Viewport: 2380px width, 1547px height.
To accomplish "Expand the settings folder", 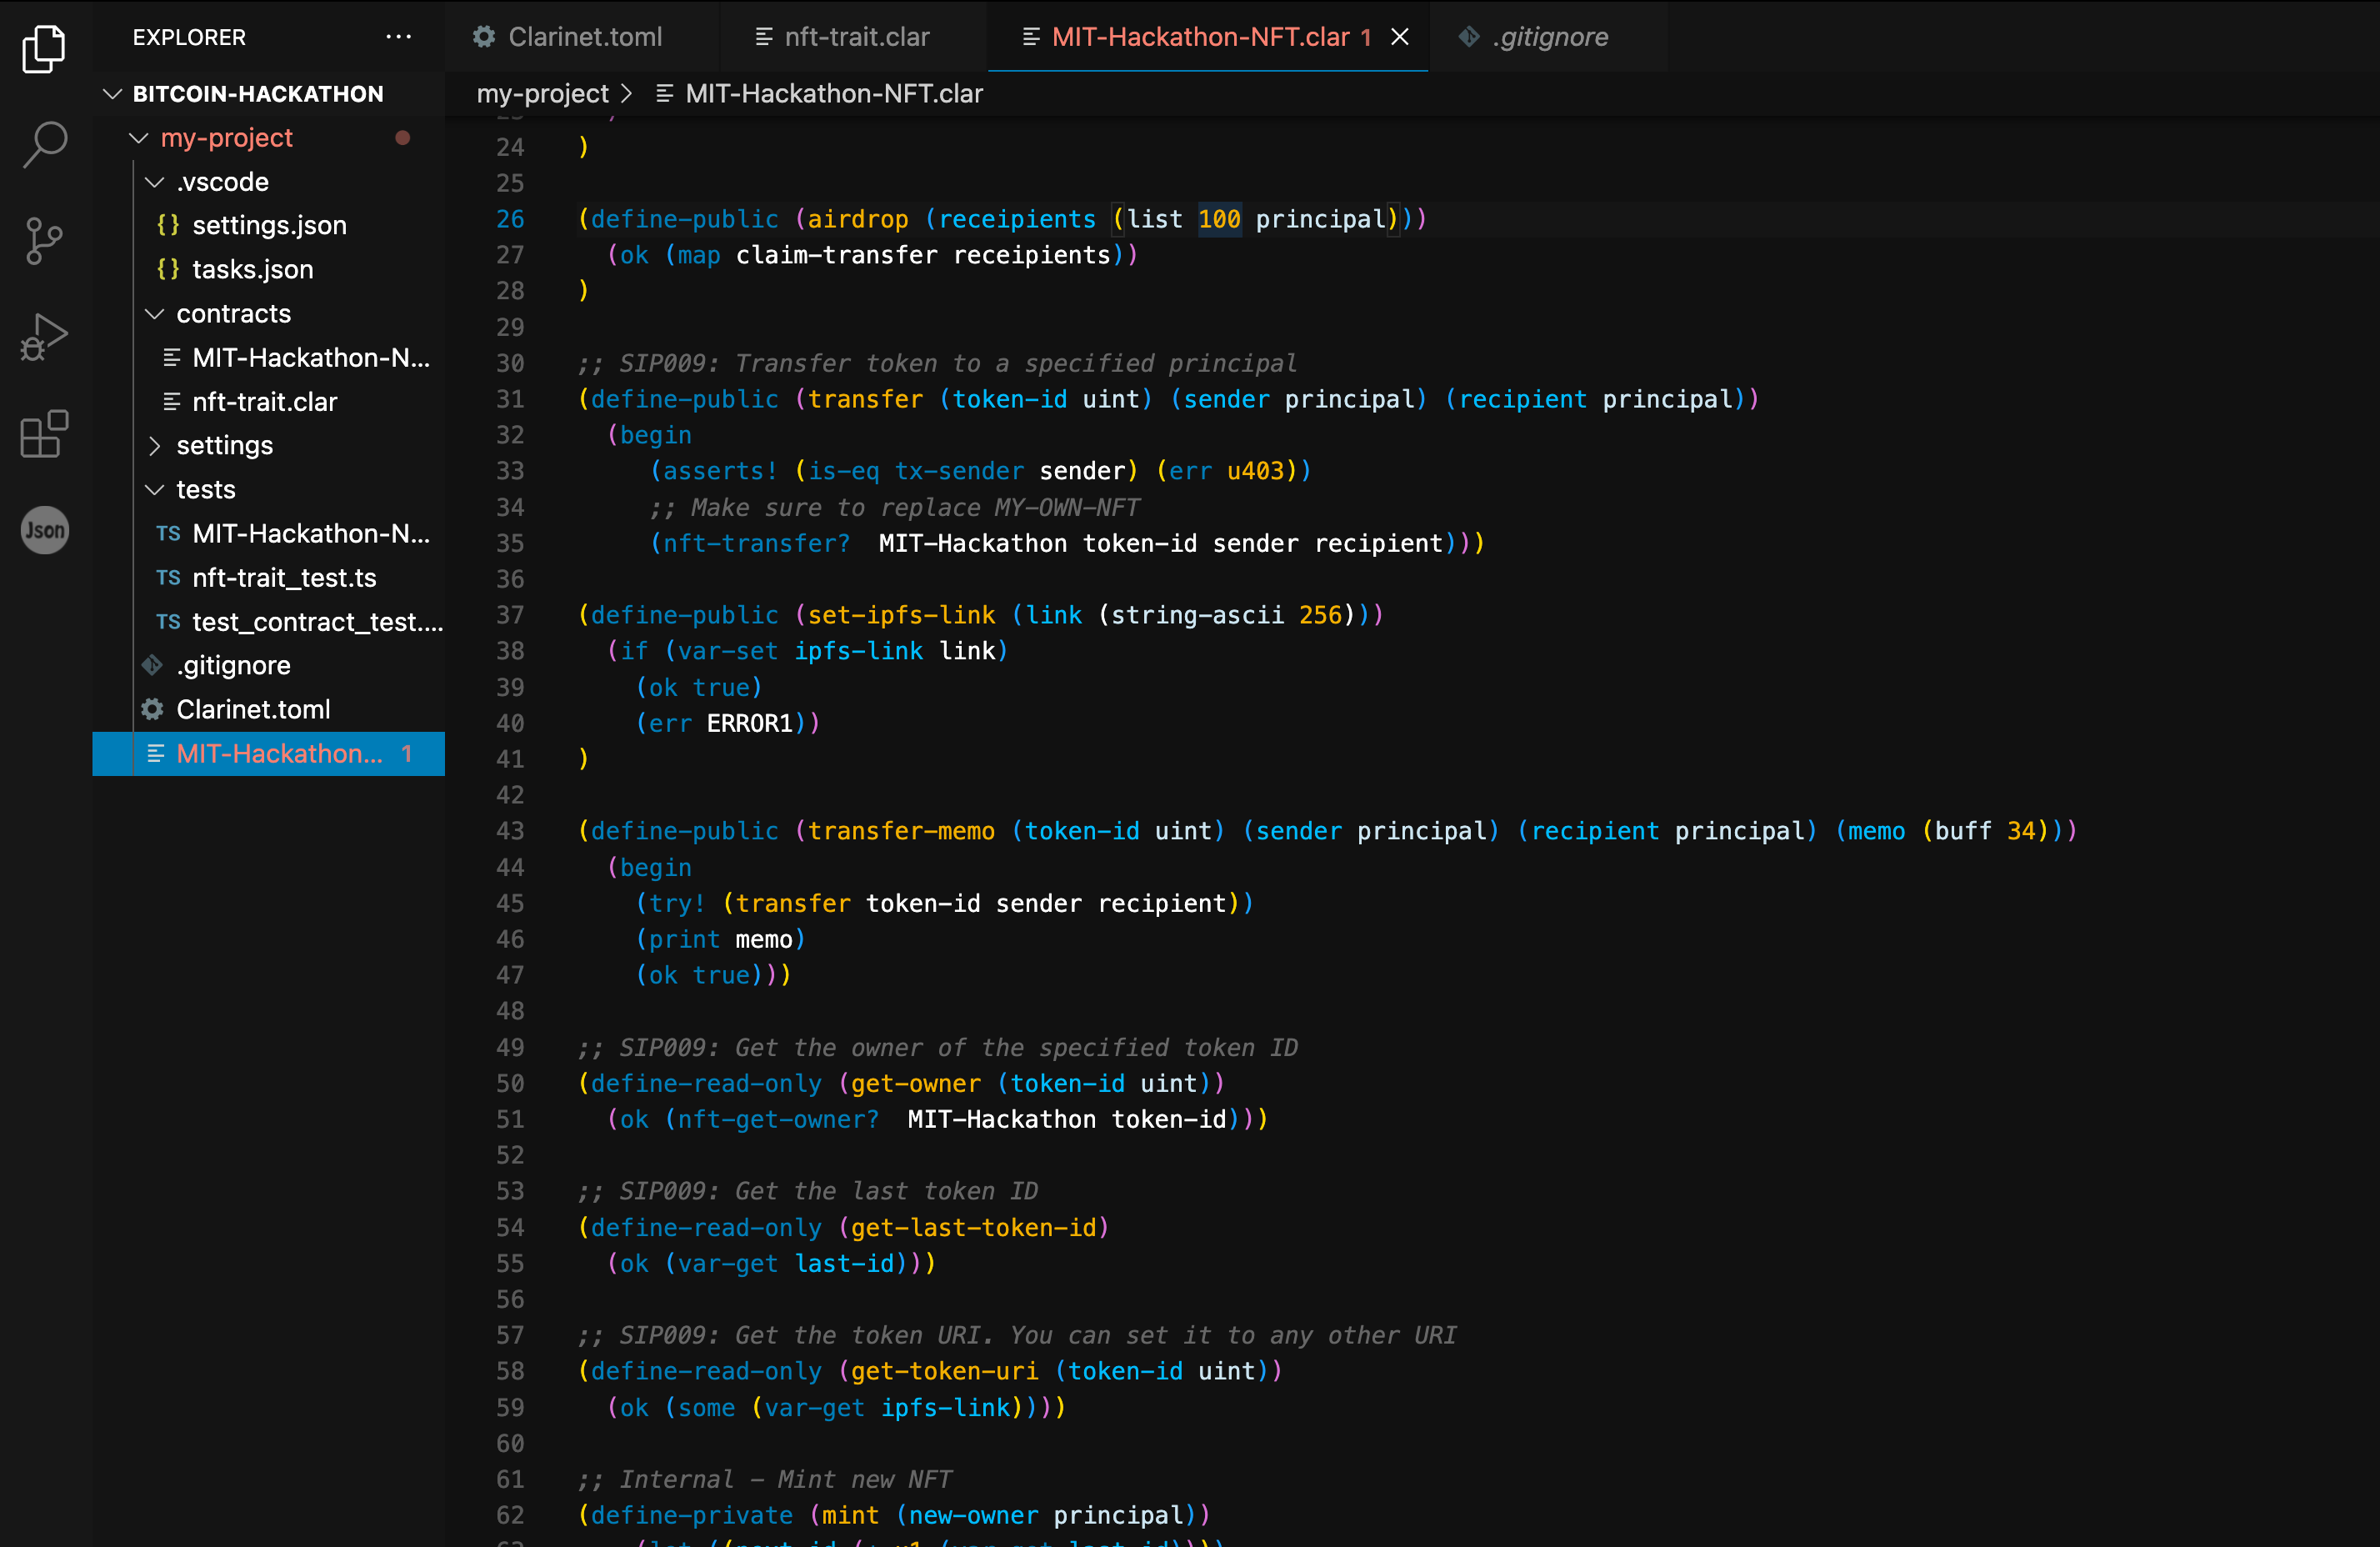I will [x=154, y=446].
